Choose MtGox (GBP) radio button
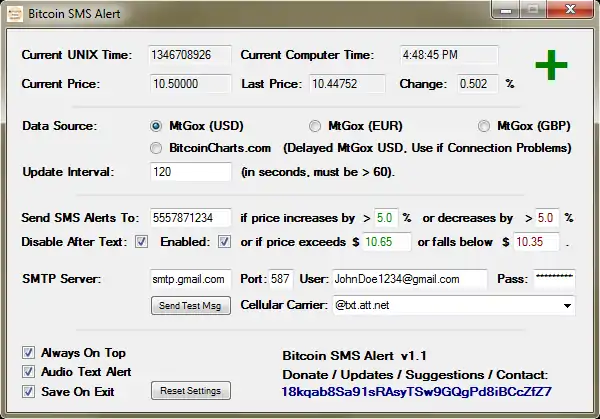Image resolution: width=600 pixels, height=419 pixels. pyautogui.click(x=484, y=126)
